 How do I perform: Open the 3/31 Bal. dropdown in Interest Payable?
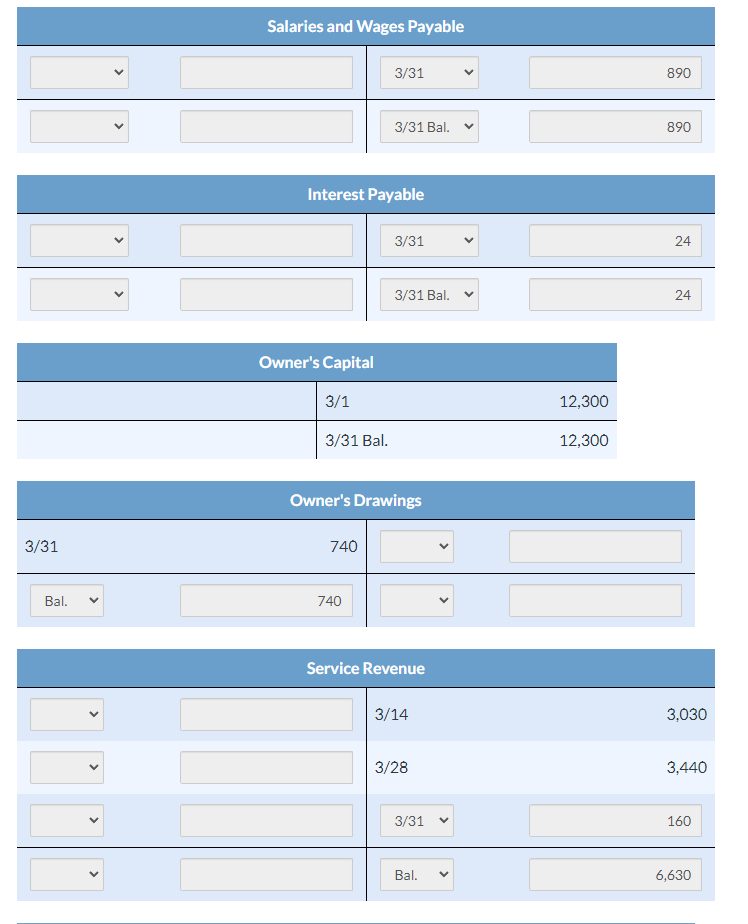[429, 295]
